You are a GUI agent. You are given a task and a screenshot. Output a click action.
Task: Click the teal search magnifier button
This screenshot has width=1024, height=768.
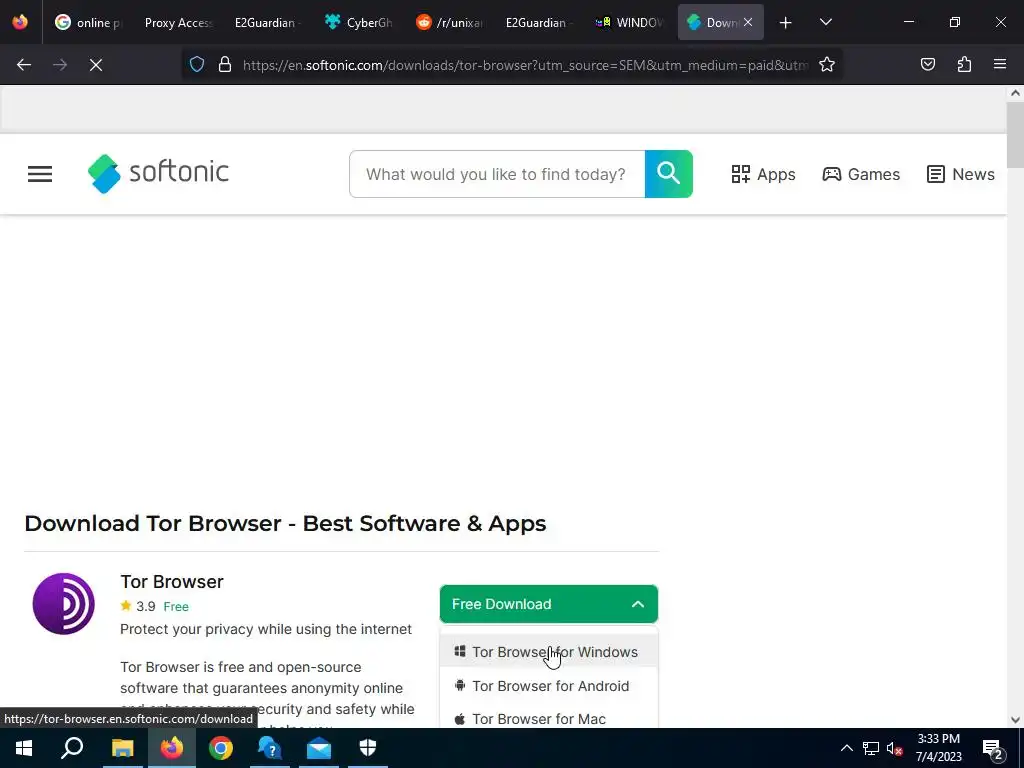(x=668, y=174)
